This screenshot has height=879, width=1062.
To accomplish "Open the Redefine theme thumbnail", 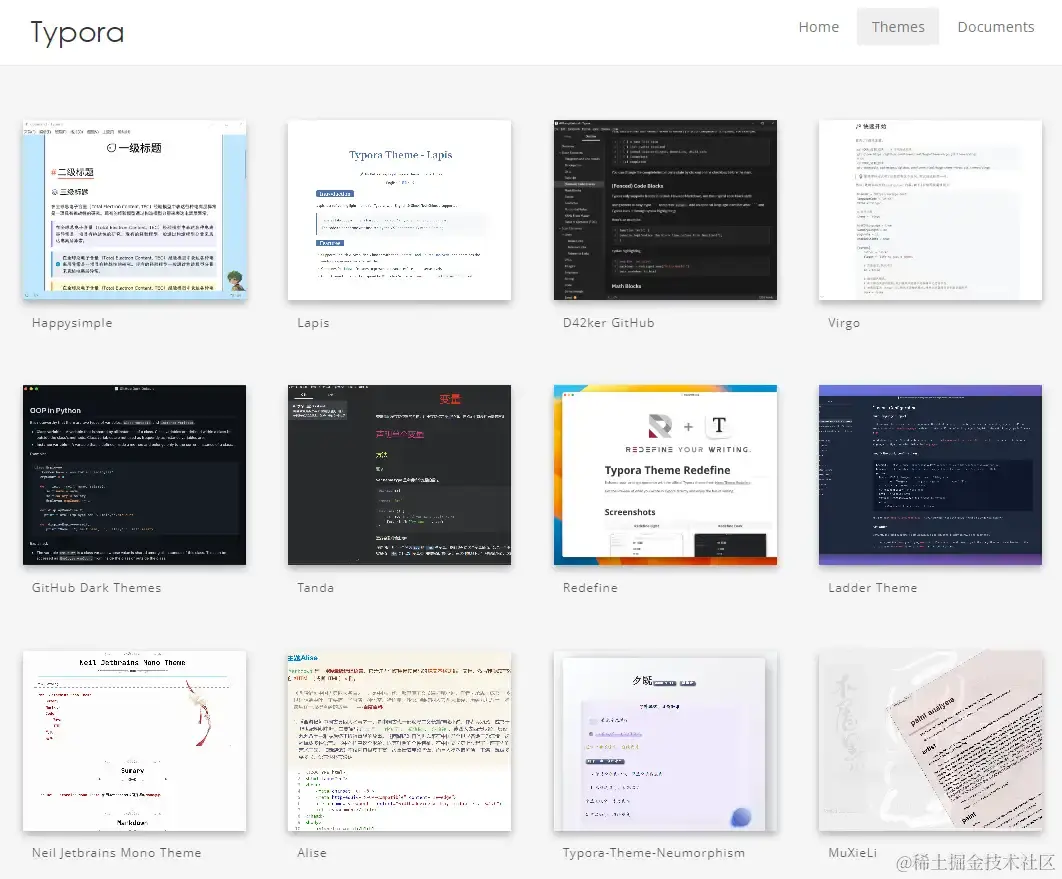I will pyautogui.click(x=665, y=475).
